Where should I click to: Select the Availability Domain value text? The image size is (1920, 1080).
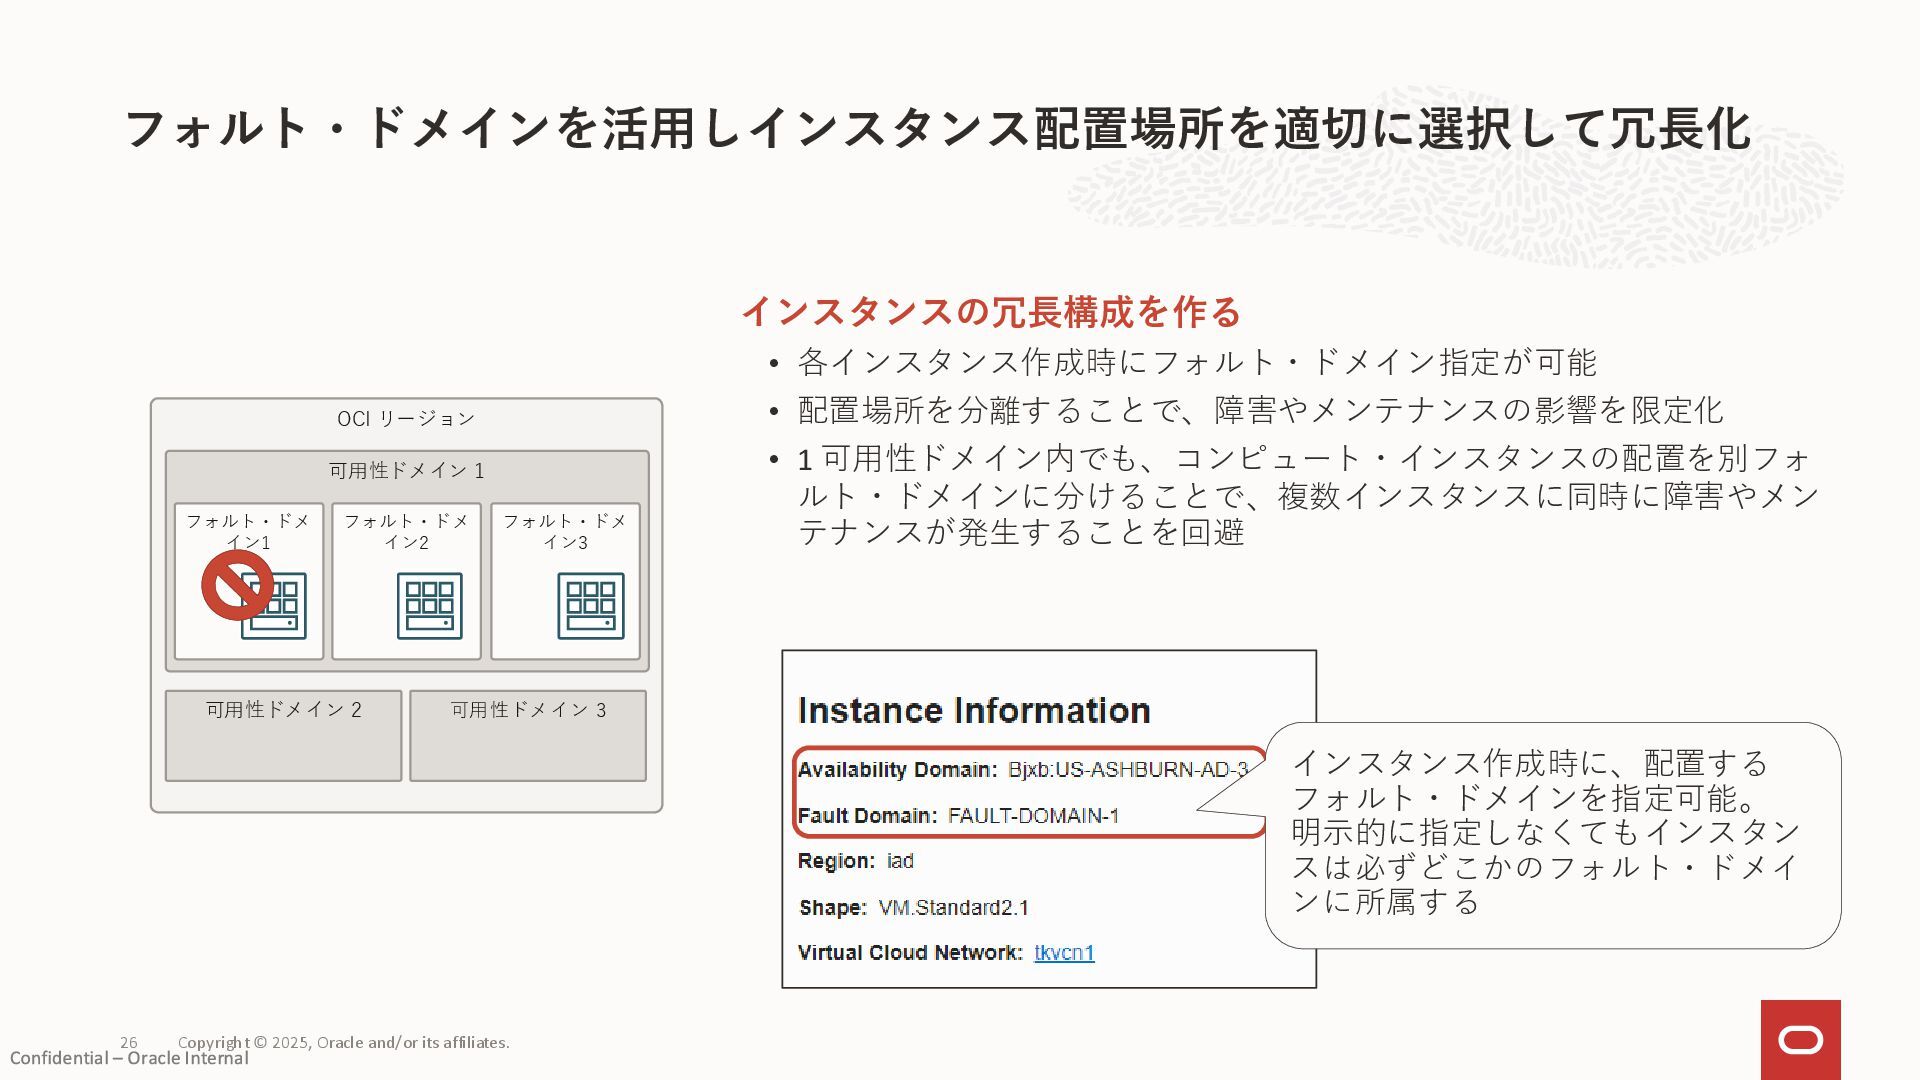[1127, 770]
